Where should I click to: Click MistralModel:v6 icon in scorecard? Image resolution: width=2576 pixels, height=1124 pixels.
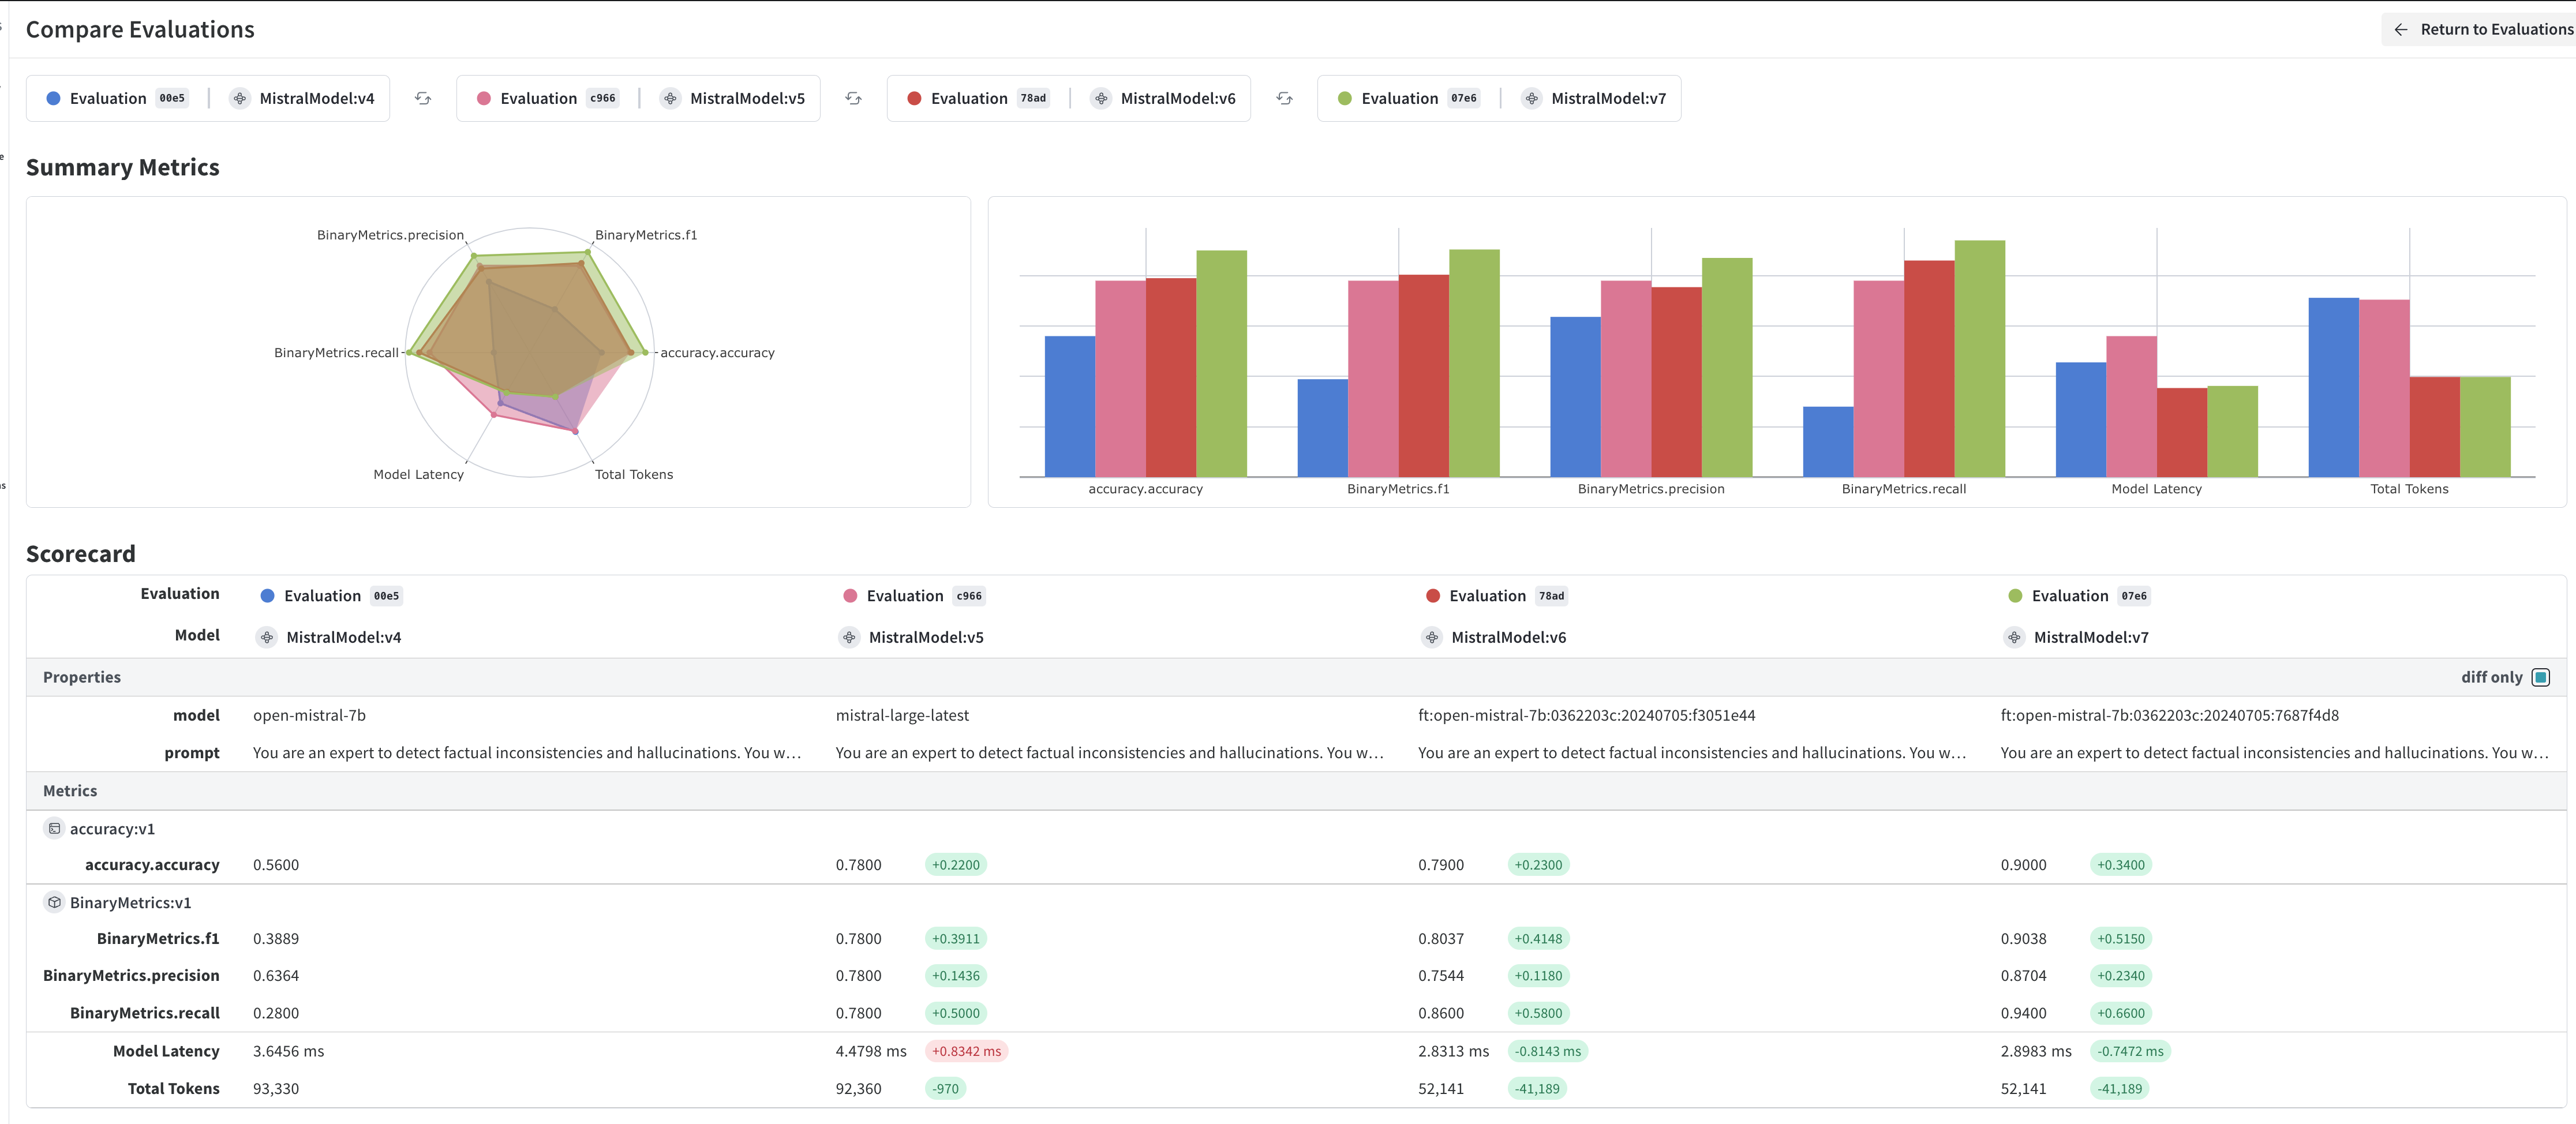(1432, 637)
